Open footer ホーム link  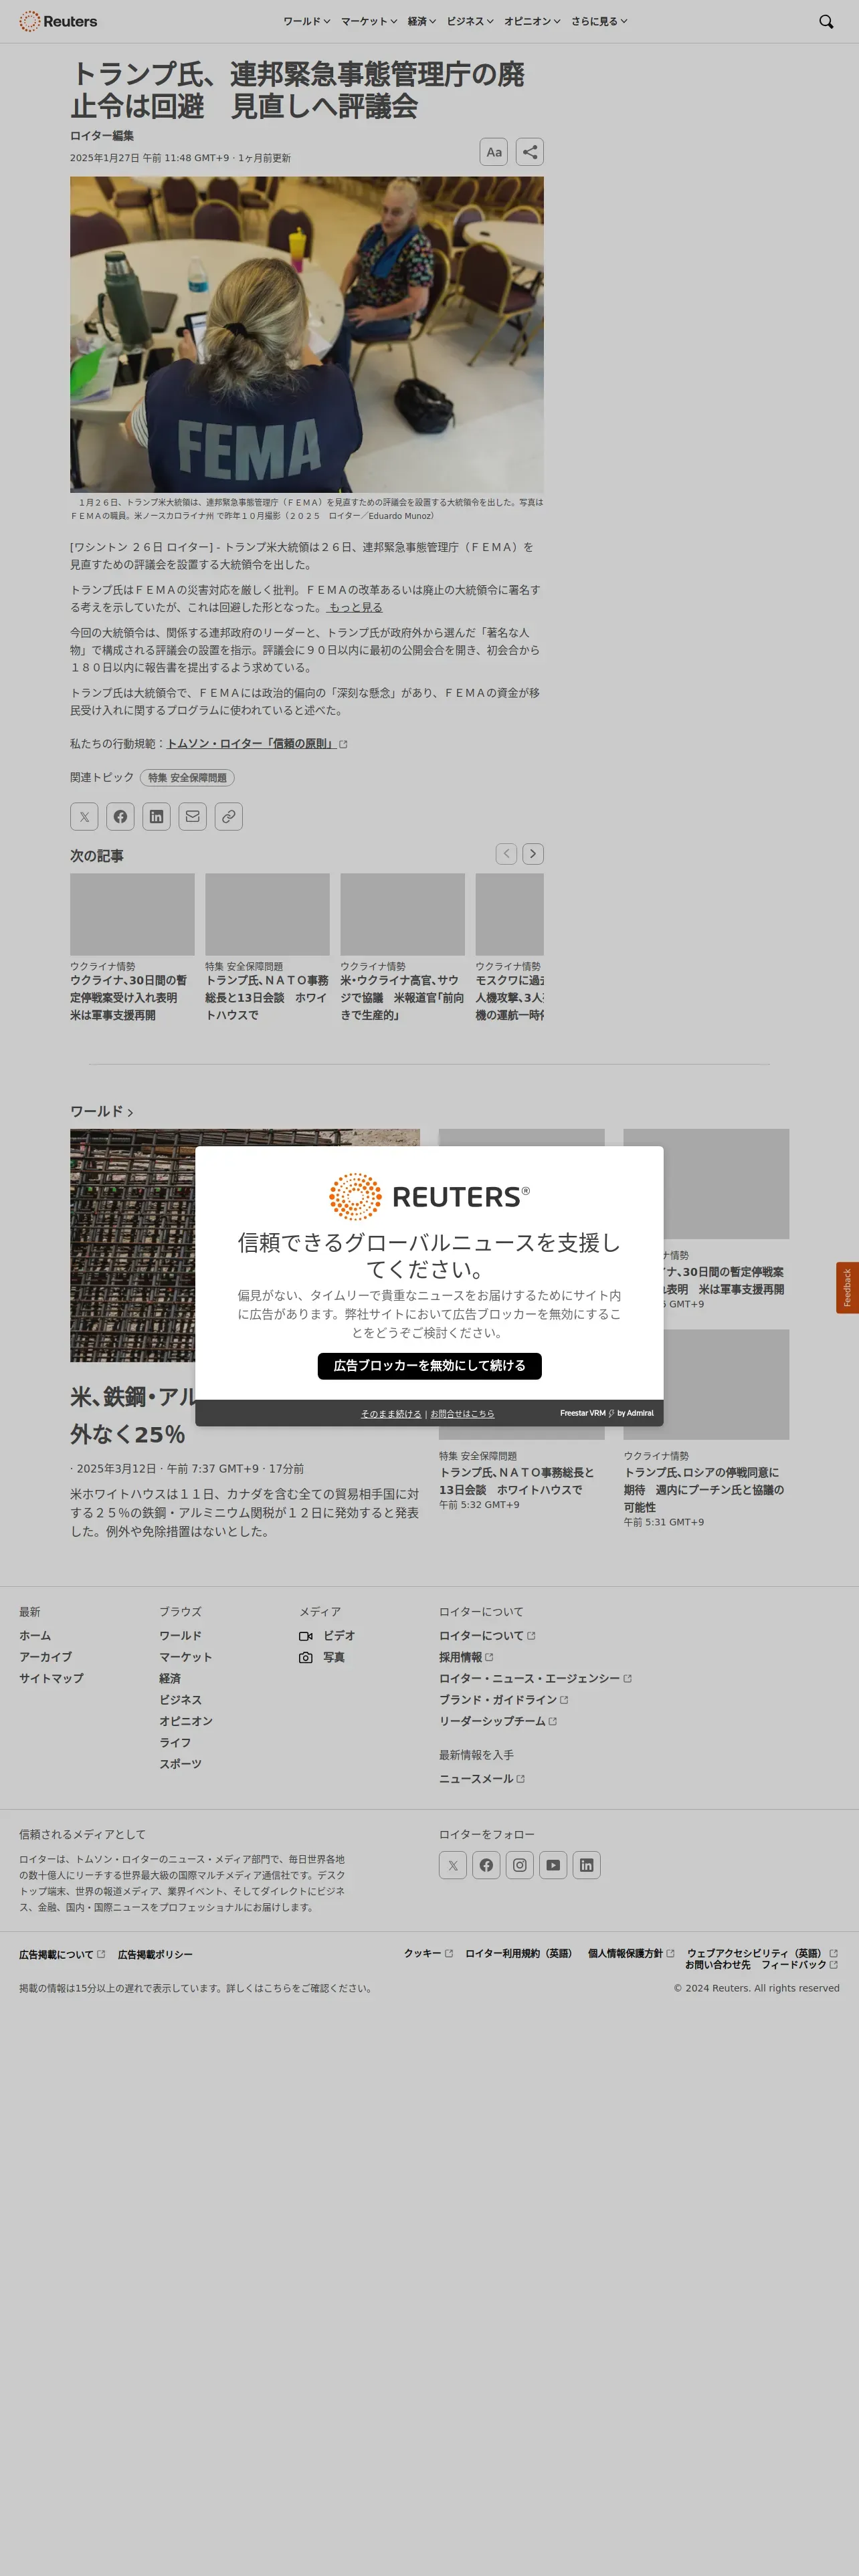35,1636
